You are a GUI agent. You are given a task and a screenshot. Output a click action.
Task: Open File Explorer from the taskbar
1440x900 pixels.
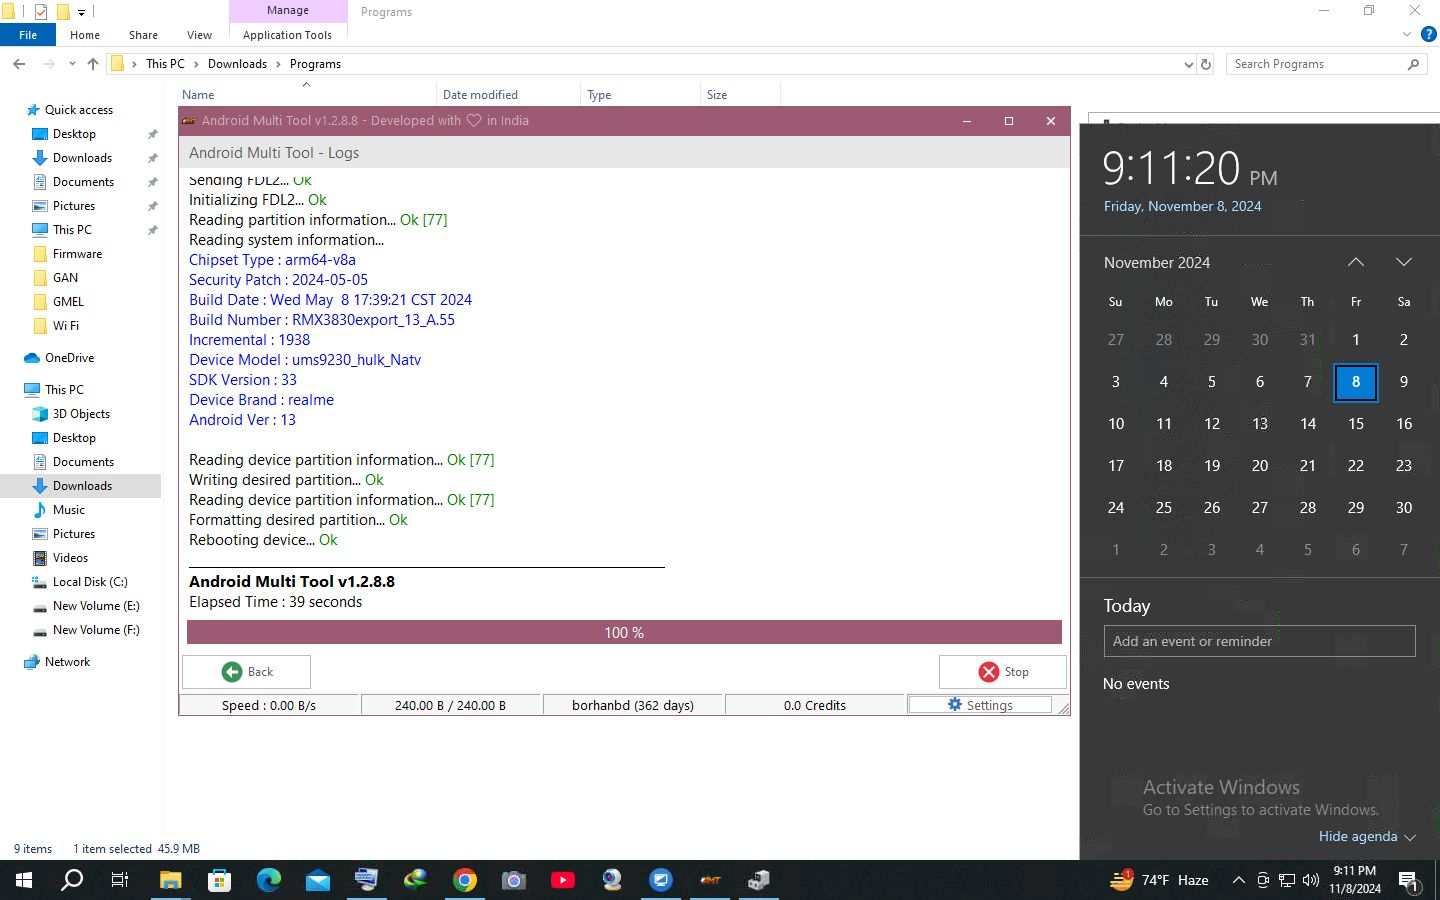tap(170, 880)
